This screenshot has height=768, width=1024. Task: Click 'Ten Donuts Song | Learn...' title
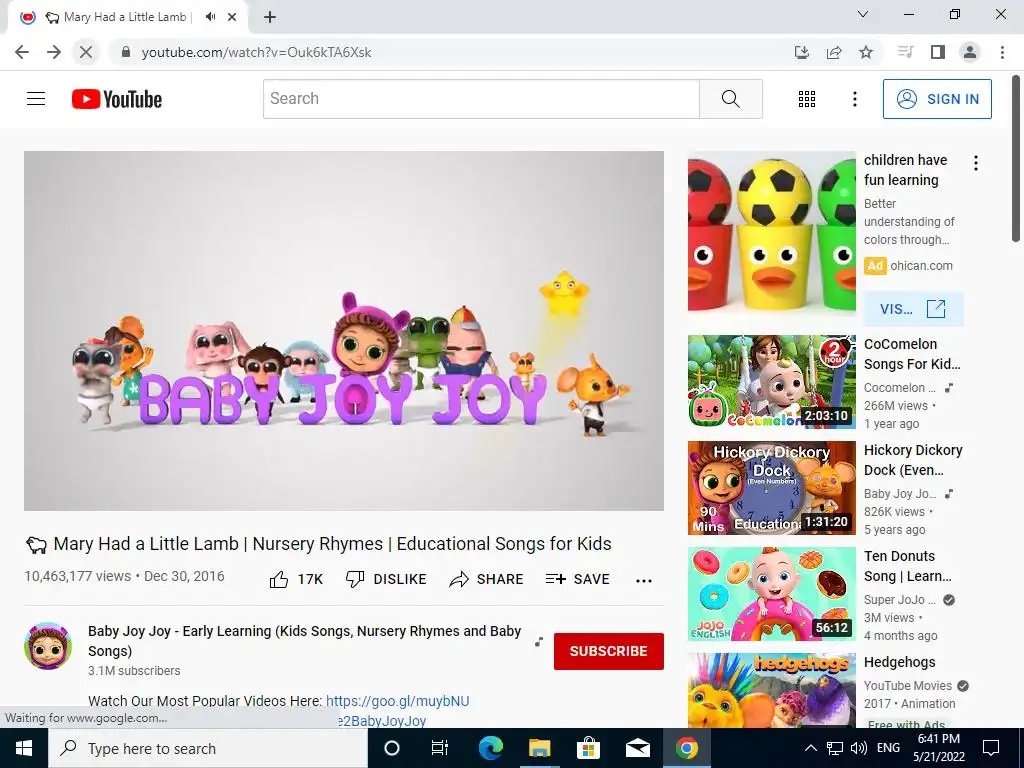click(x=907, y=566)
